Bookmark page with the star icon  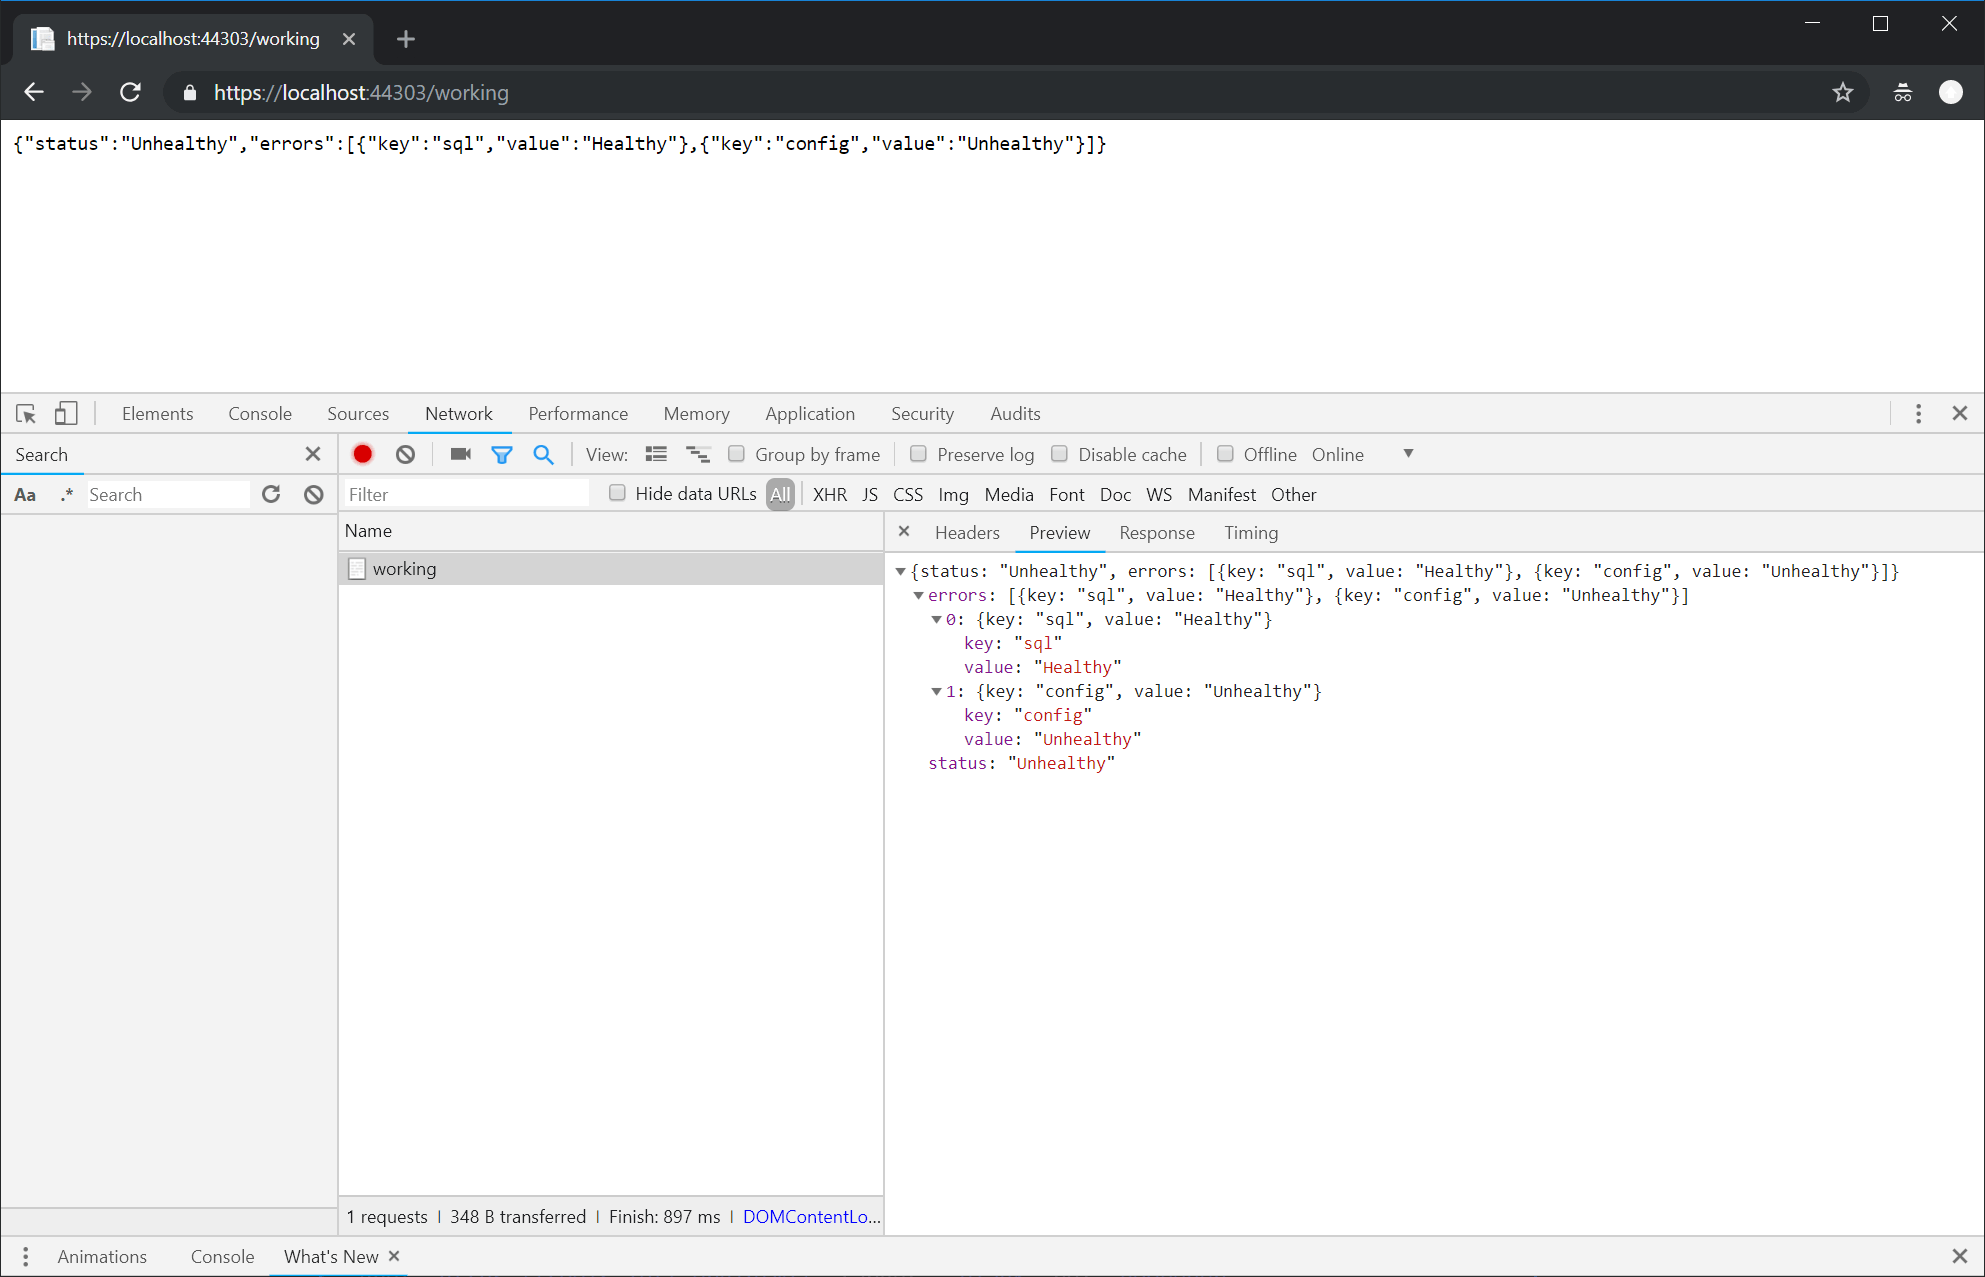click(x=1842, y=92)
